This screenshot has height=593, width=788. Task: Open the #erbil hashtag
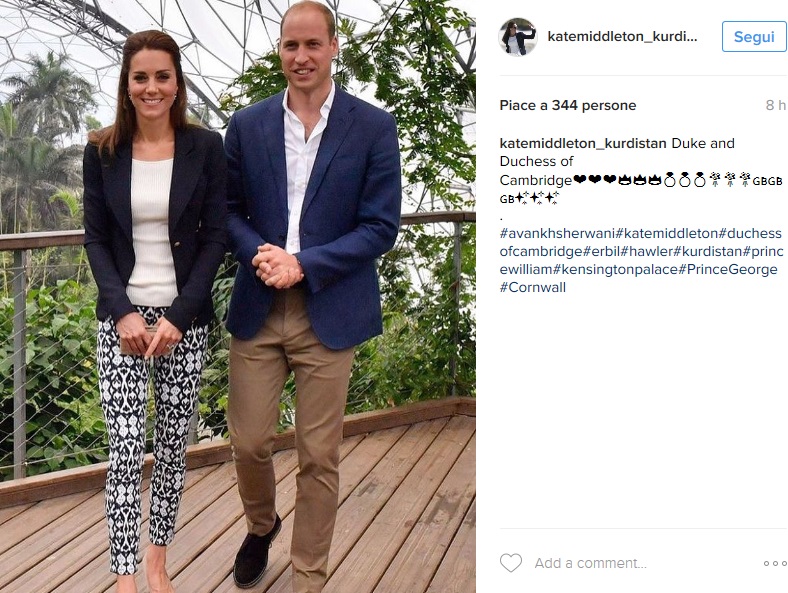(x=602, y=251)
